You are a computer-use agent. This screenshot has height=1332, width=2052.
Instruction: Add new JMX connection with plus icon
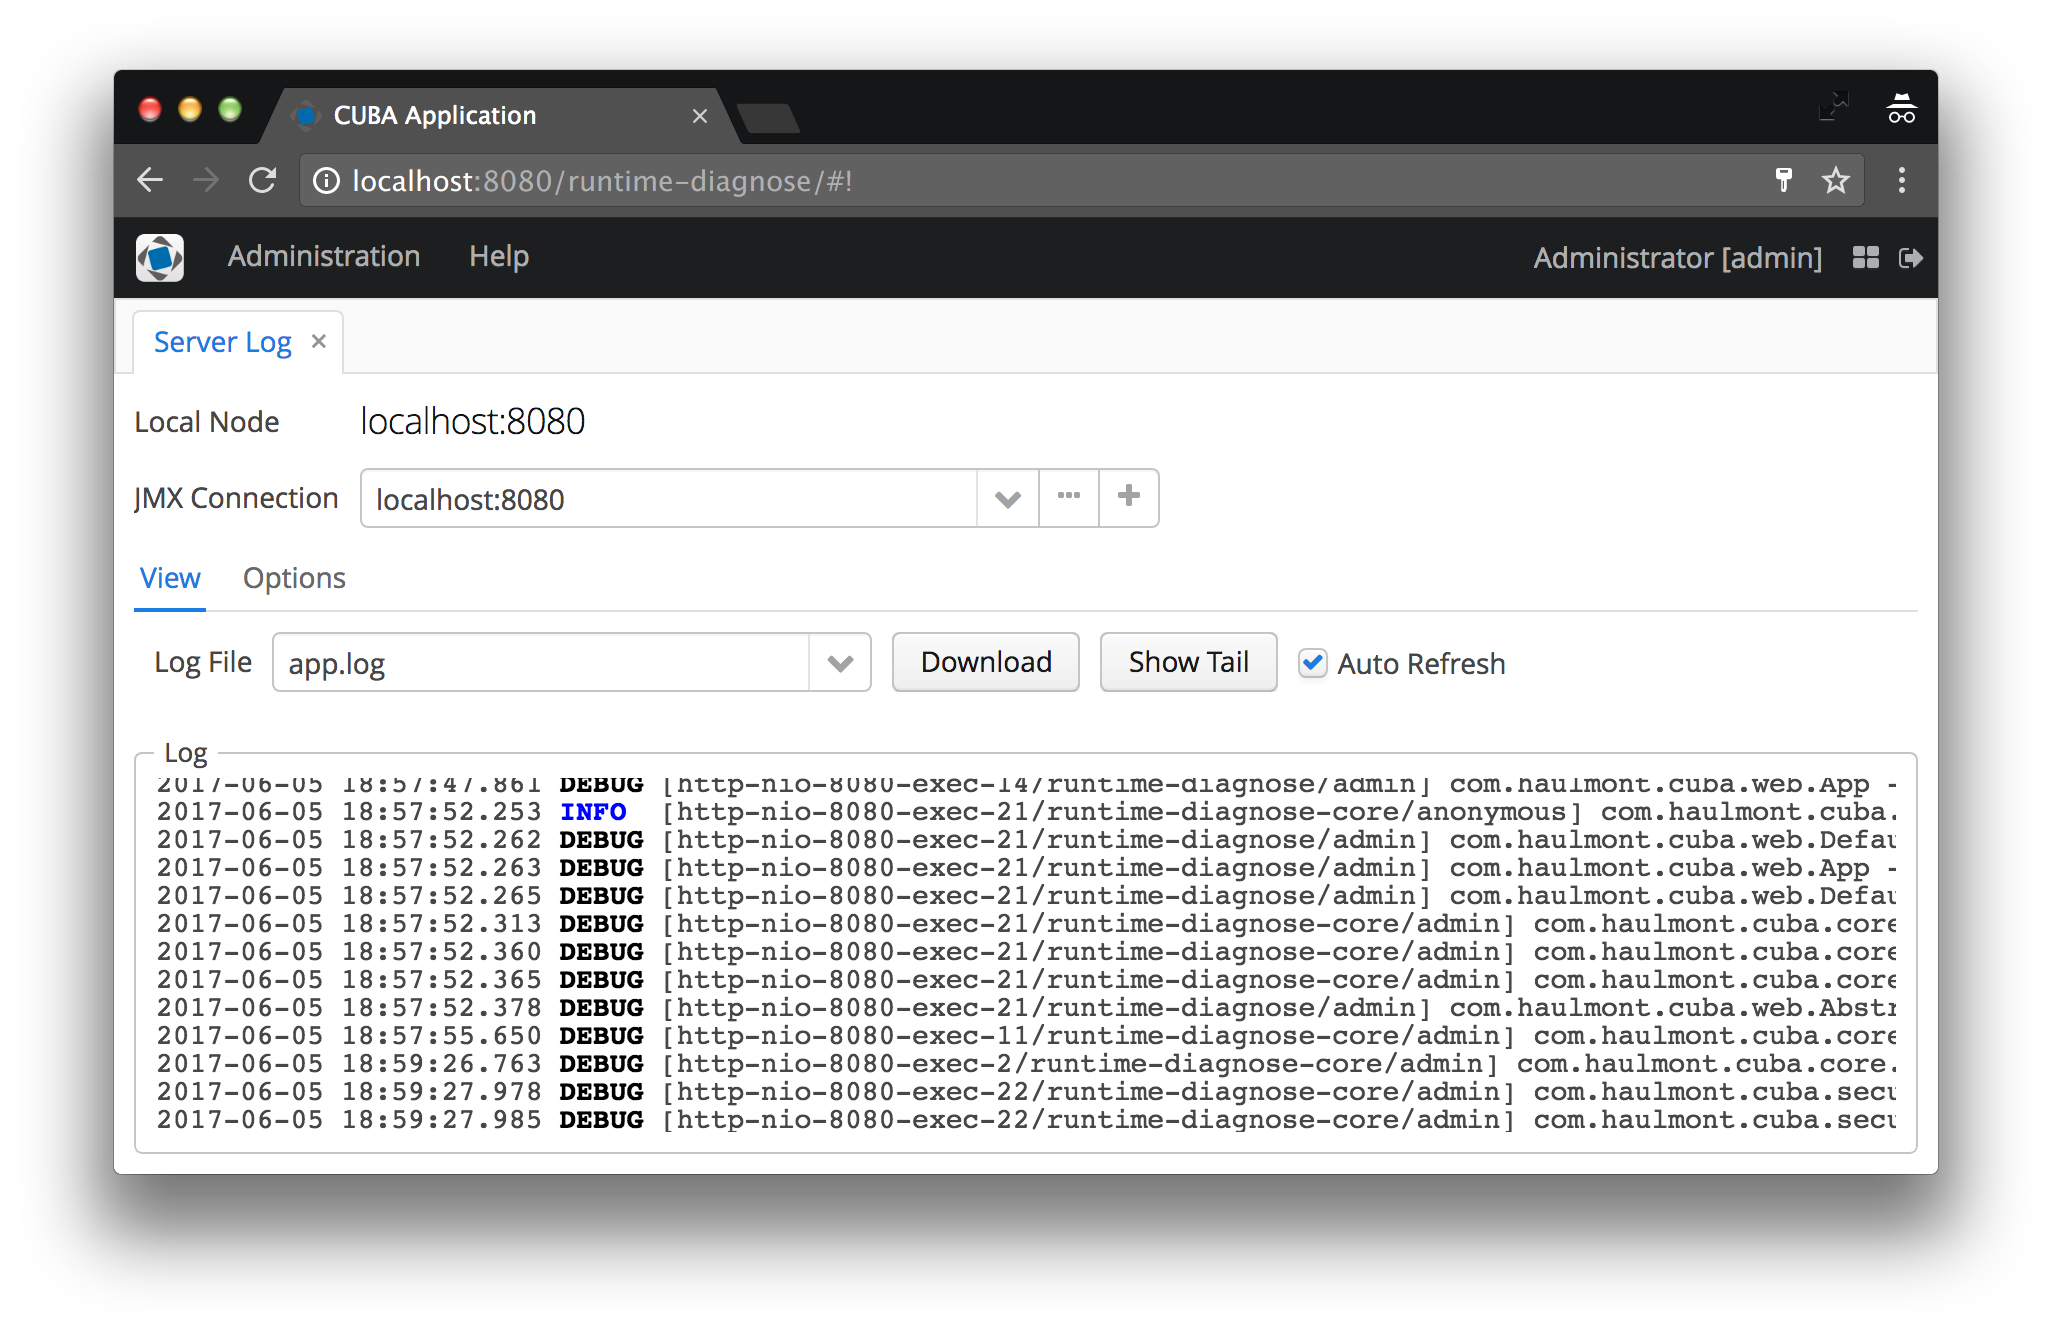(x=1129, y=497)
